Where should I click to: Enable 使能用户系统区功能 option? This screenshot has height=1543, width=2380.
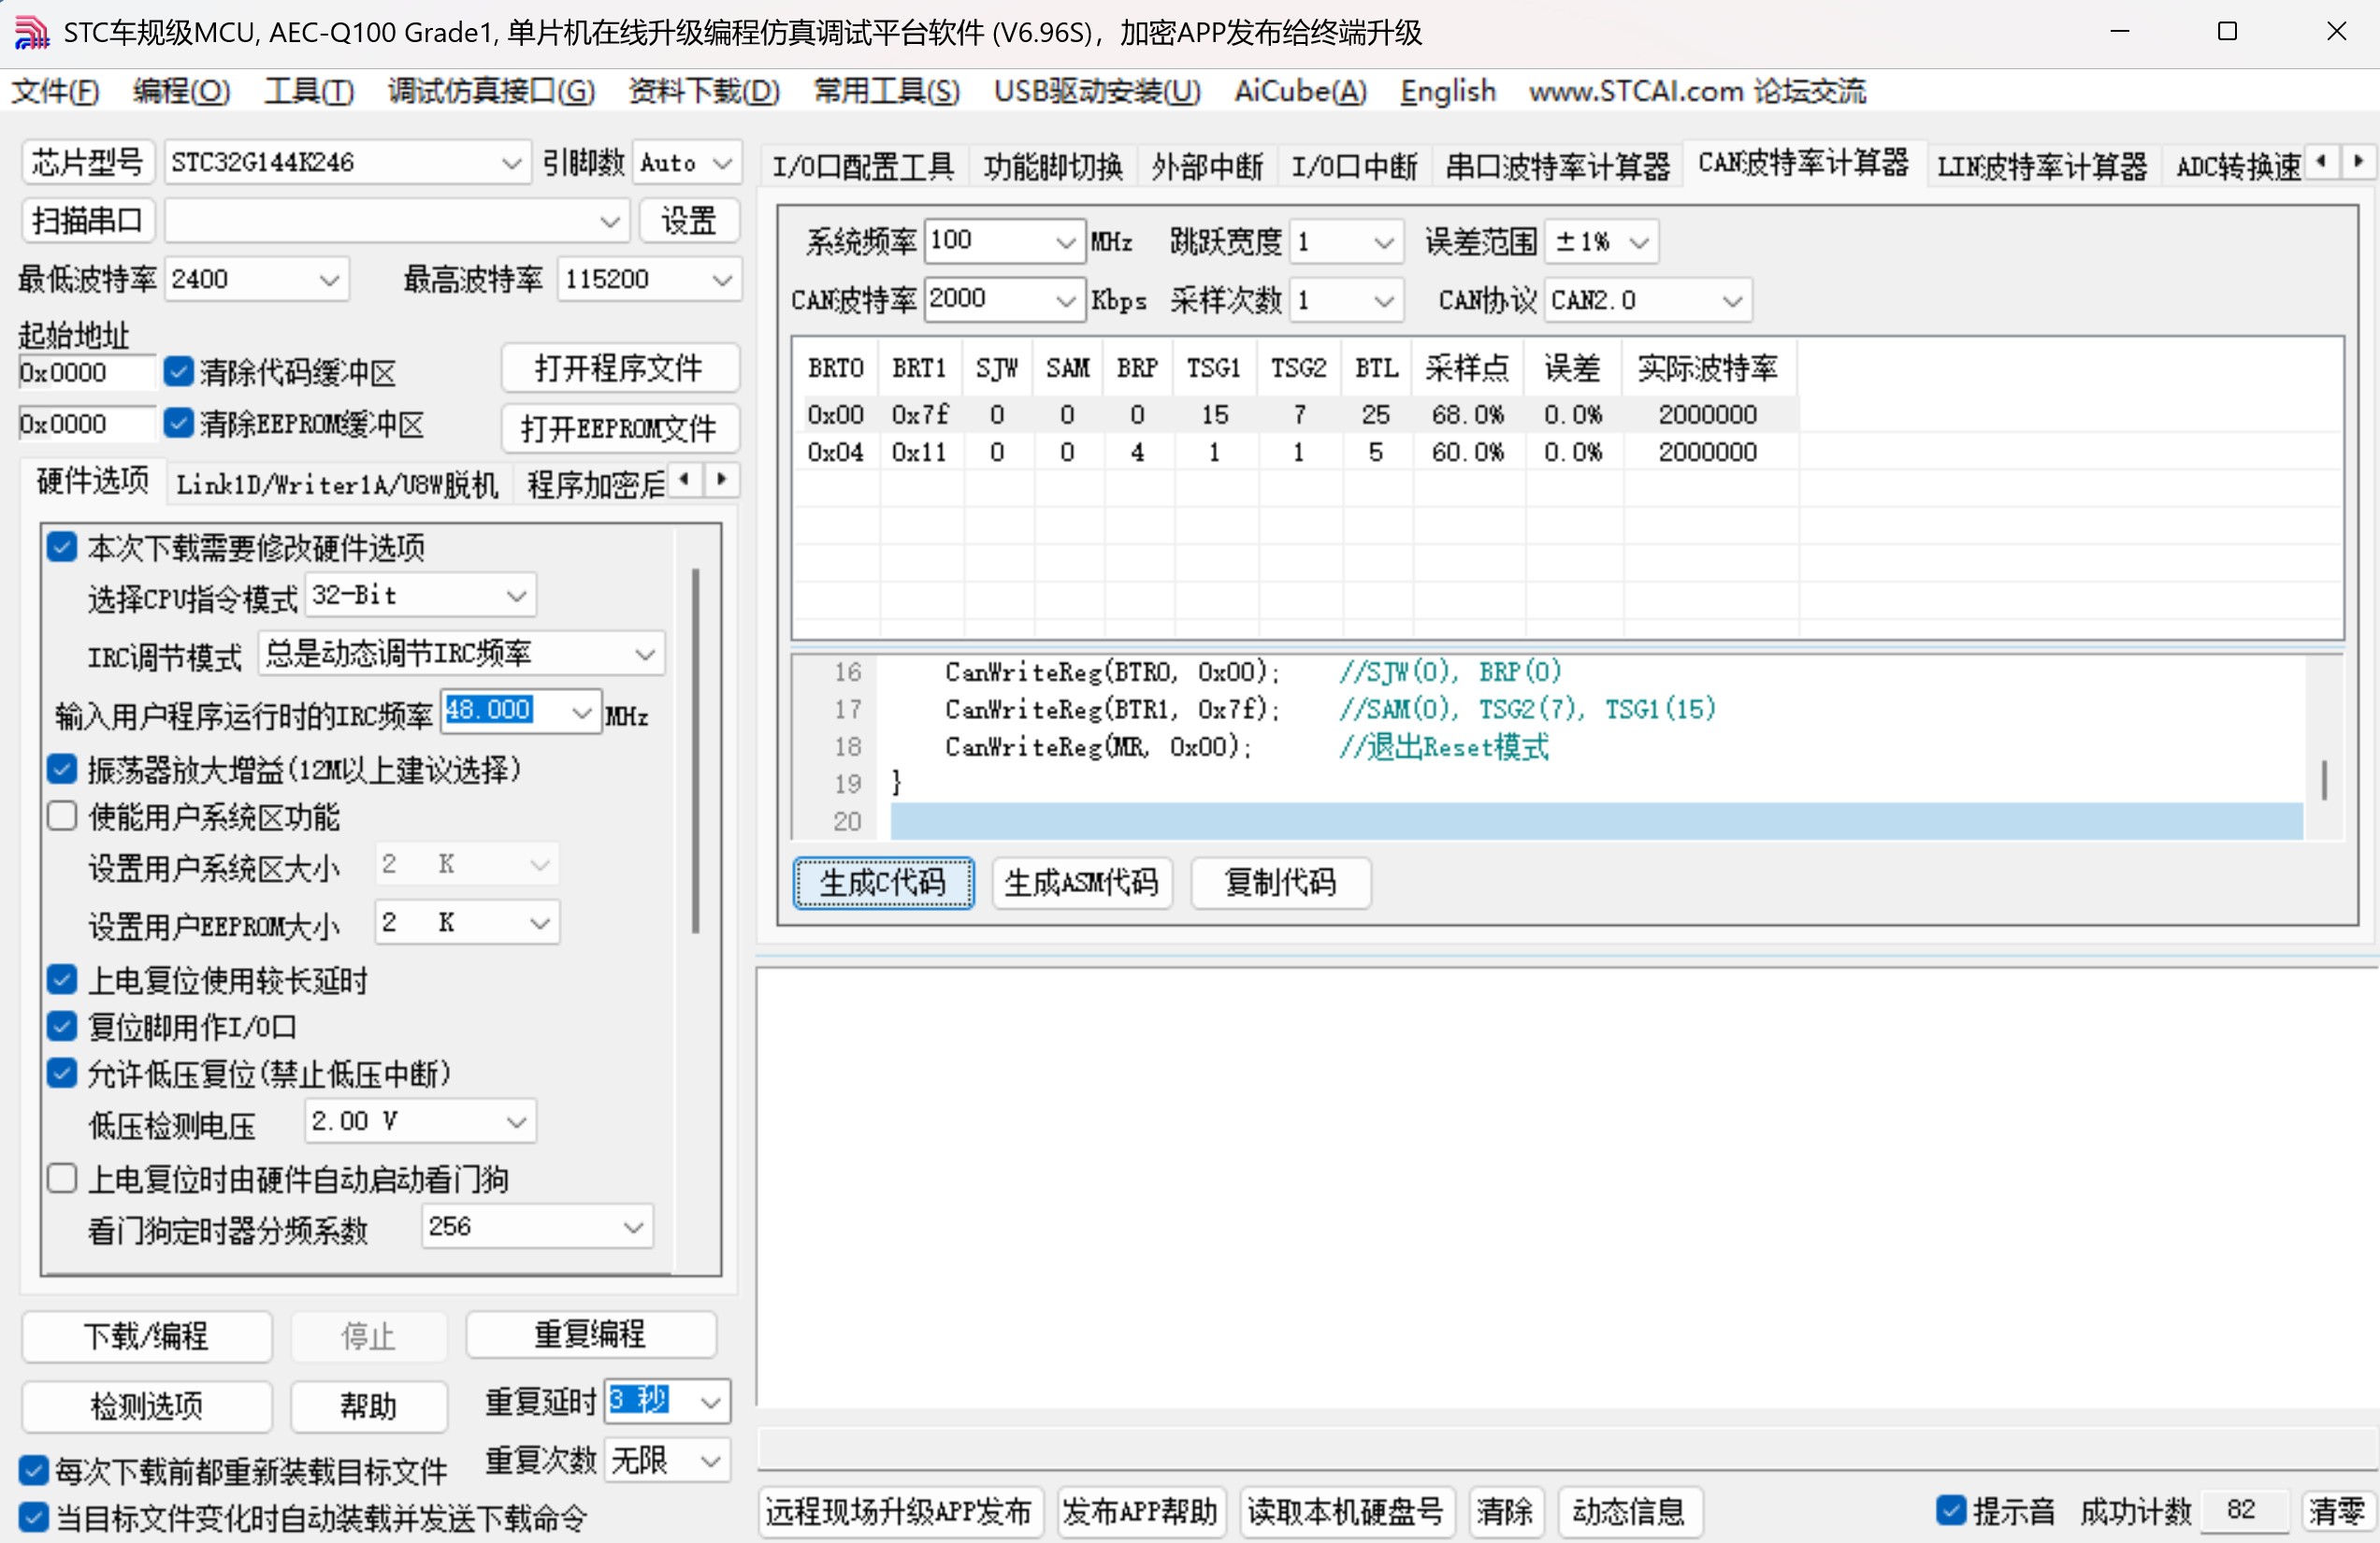tap(61, 816)
